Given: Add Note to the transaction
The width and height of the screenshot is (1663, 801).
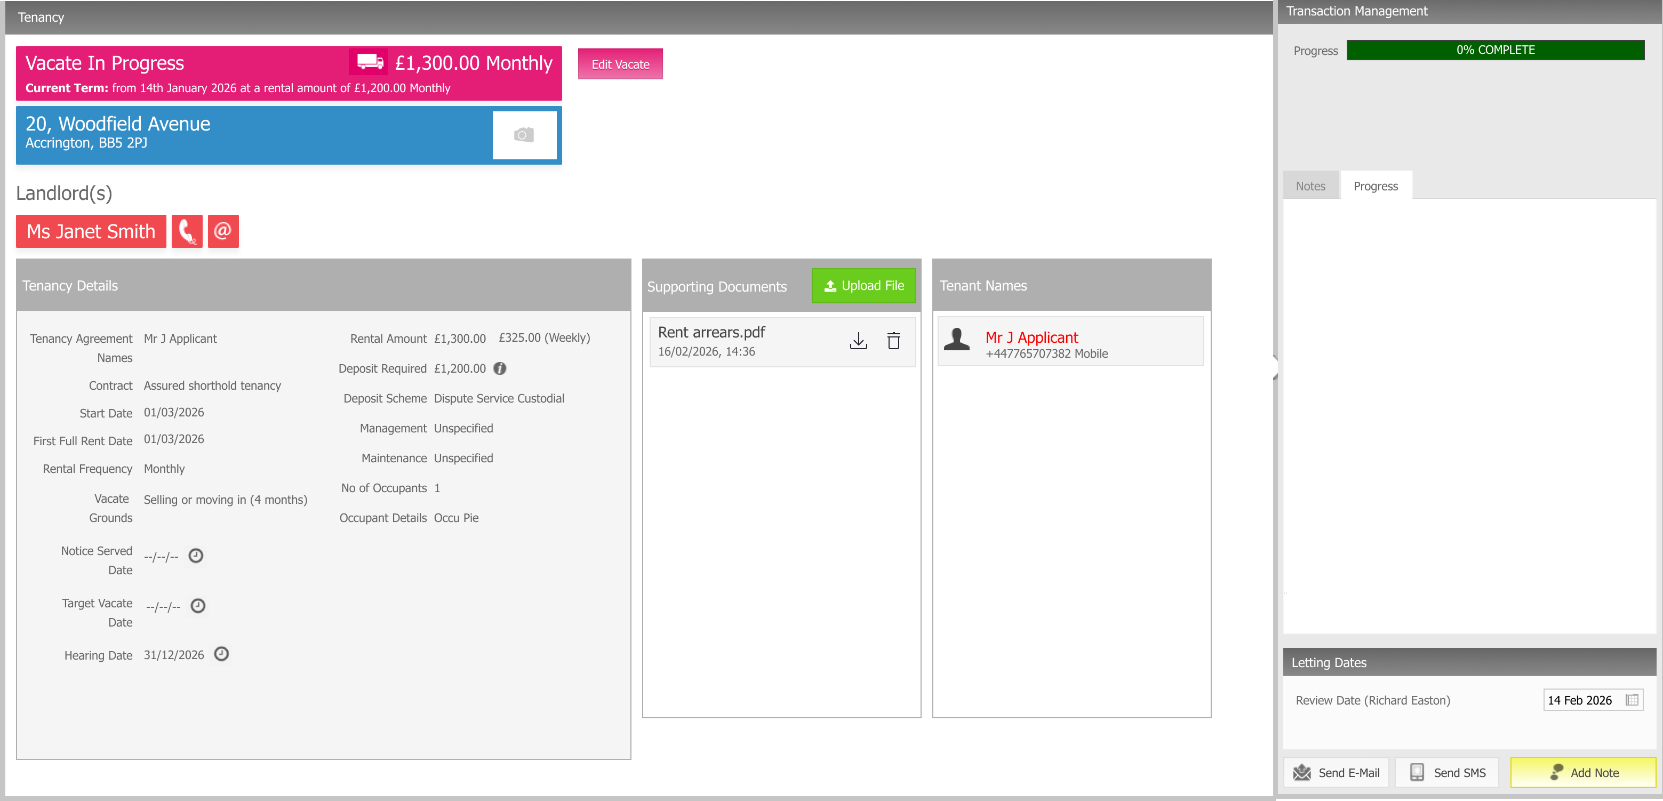Looking at the screenshot, I should 1583,773.
